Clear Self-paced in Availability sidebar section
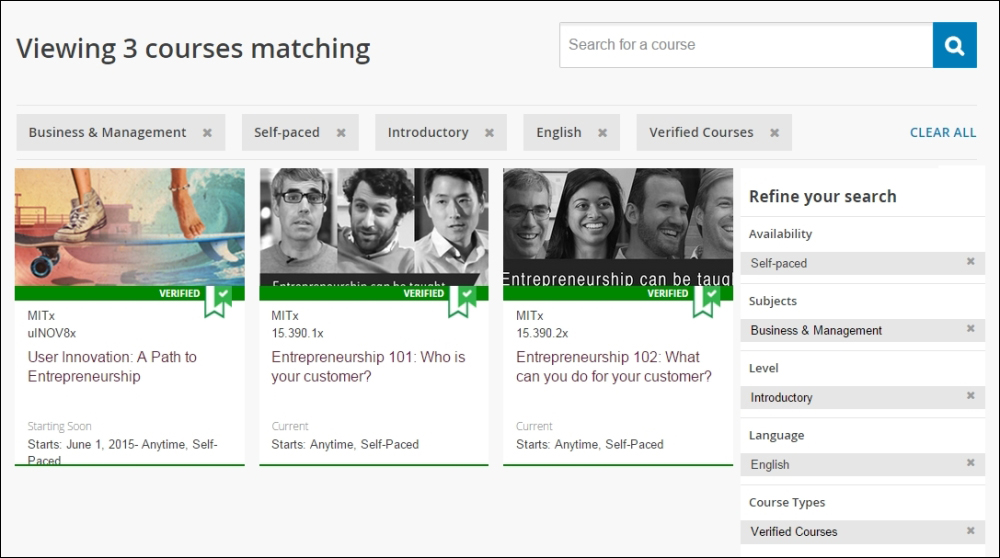1000x558 pixels. pos(971,261)
